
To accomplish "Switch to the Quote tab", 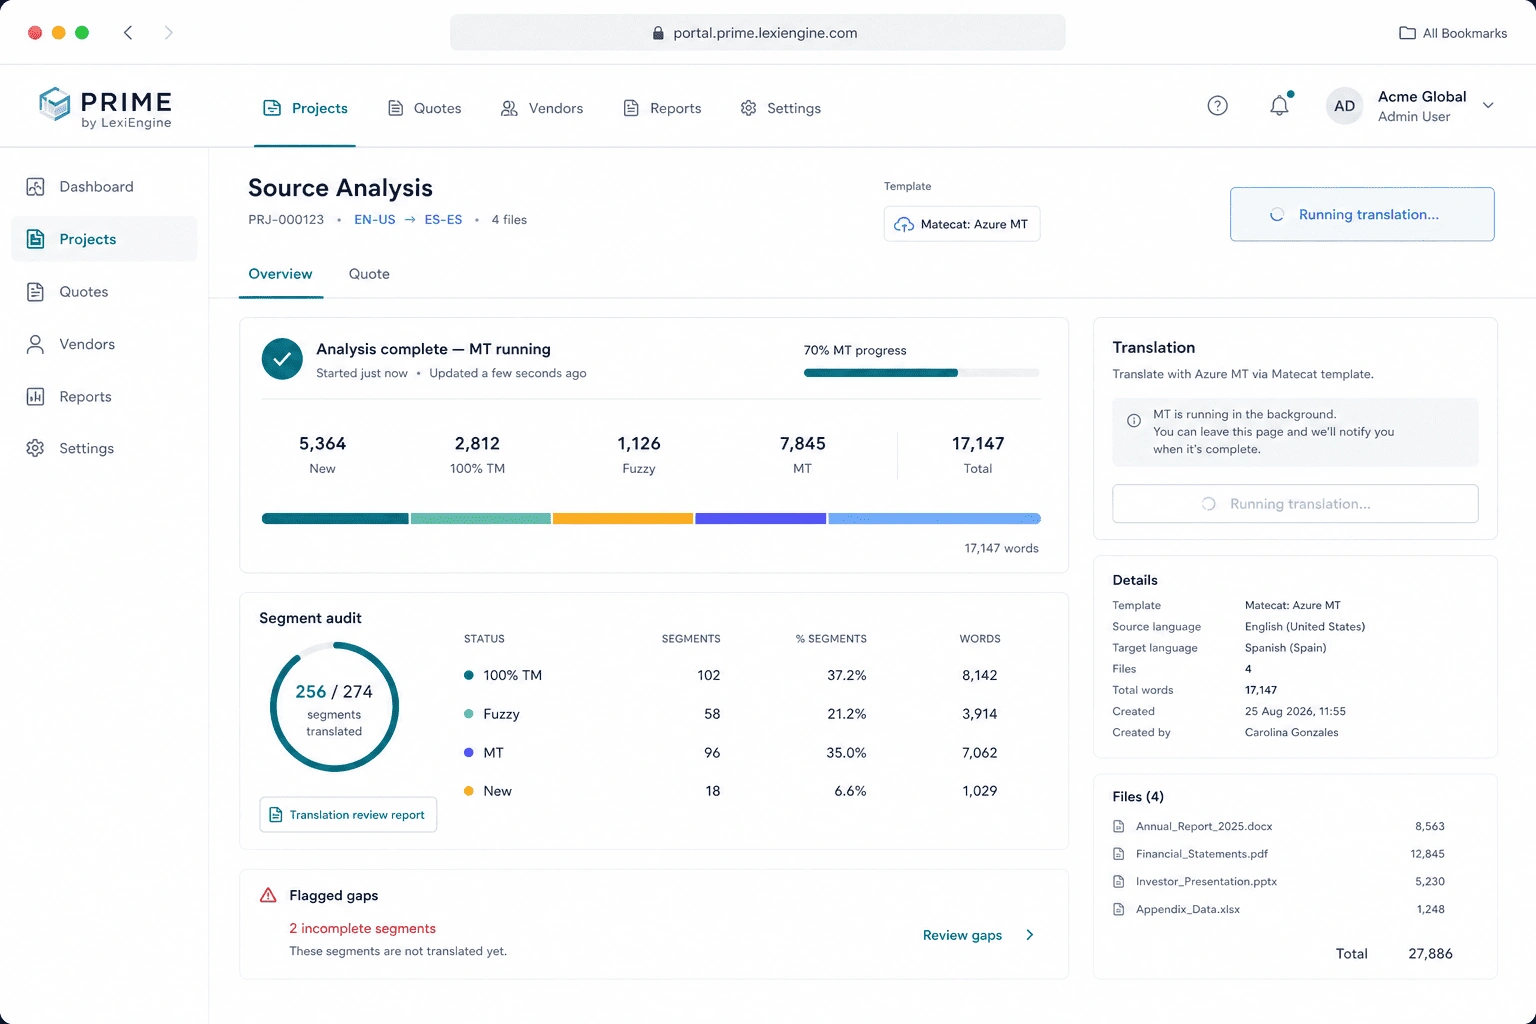I will tap(369, 274).
